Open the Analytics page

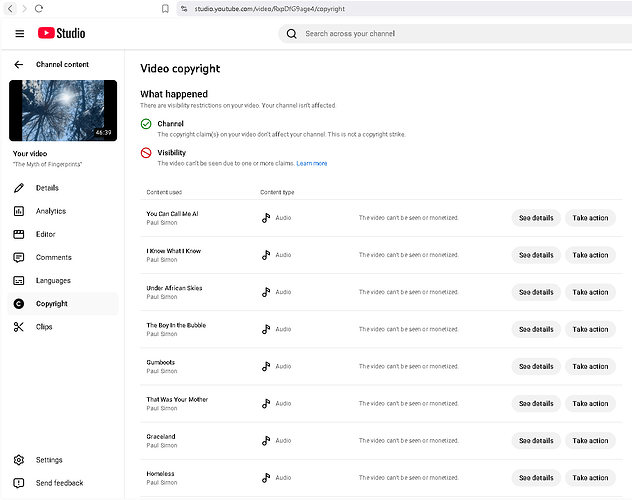50,211
